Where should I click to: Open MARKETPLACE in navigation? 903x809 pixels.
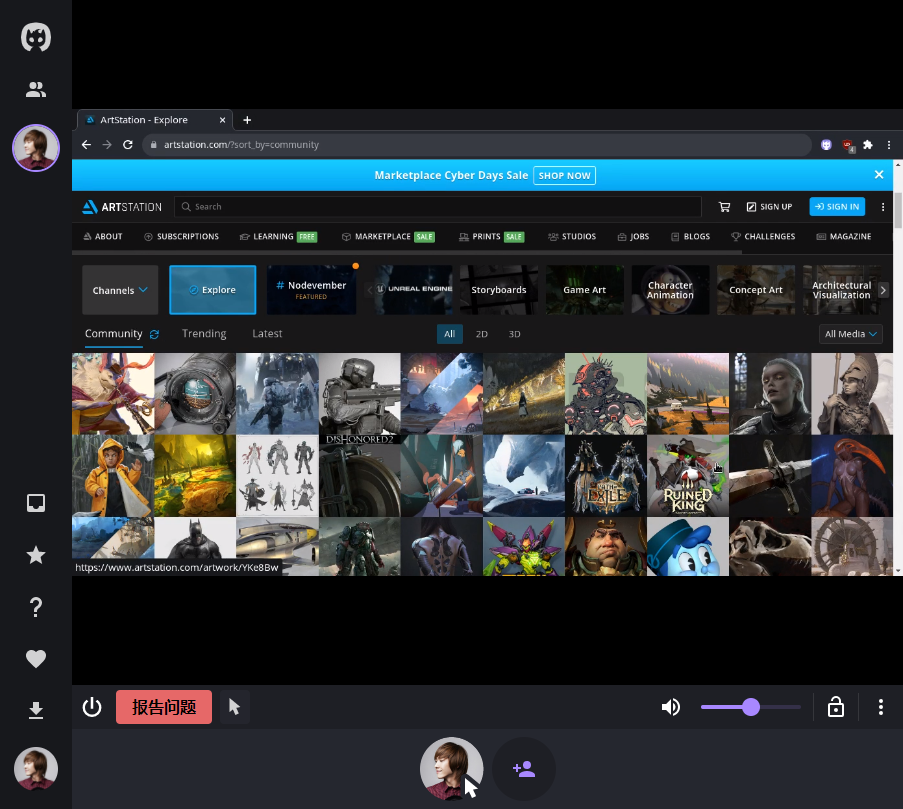(388, 237)
